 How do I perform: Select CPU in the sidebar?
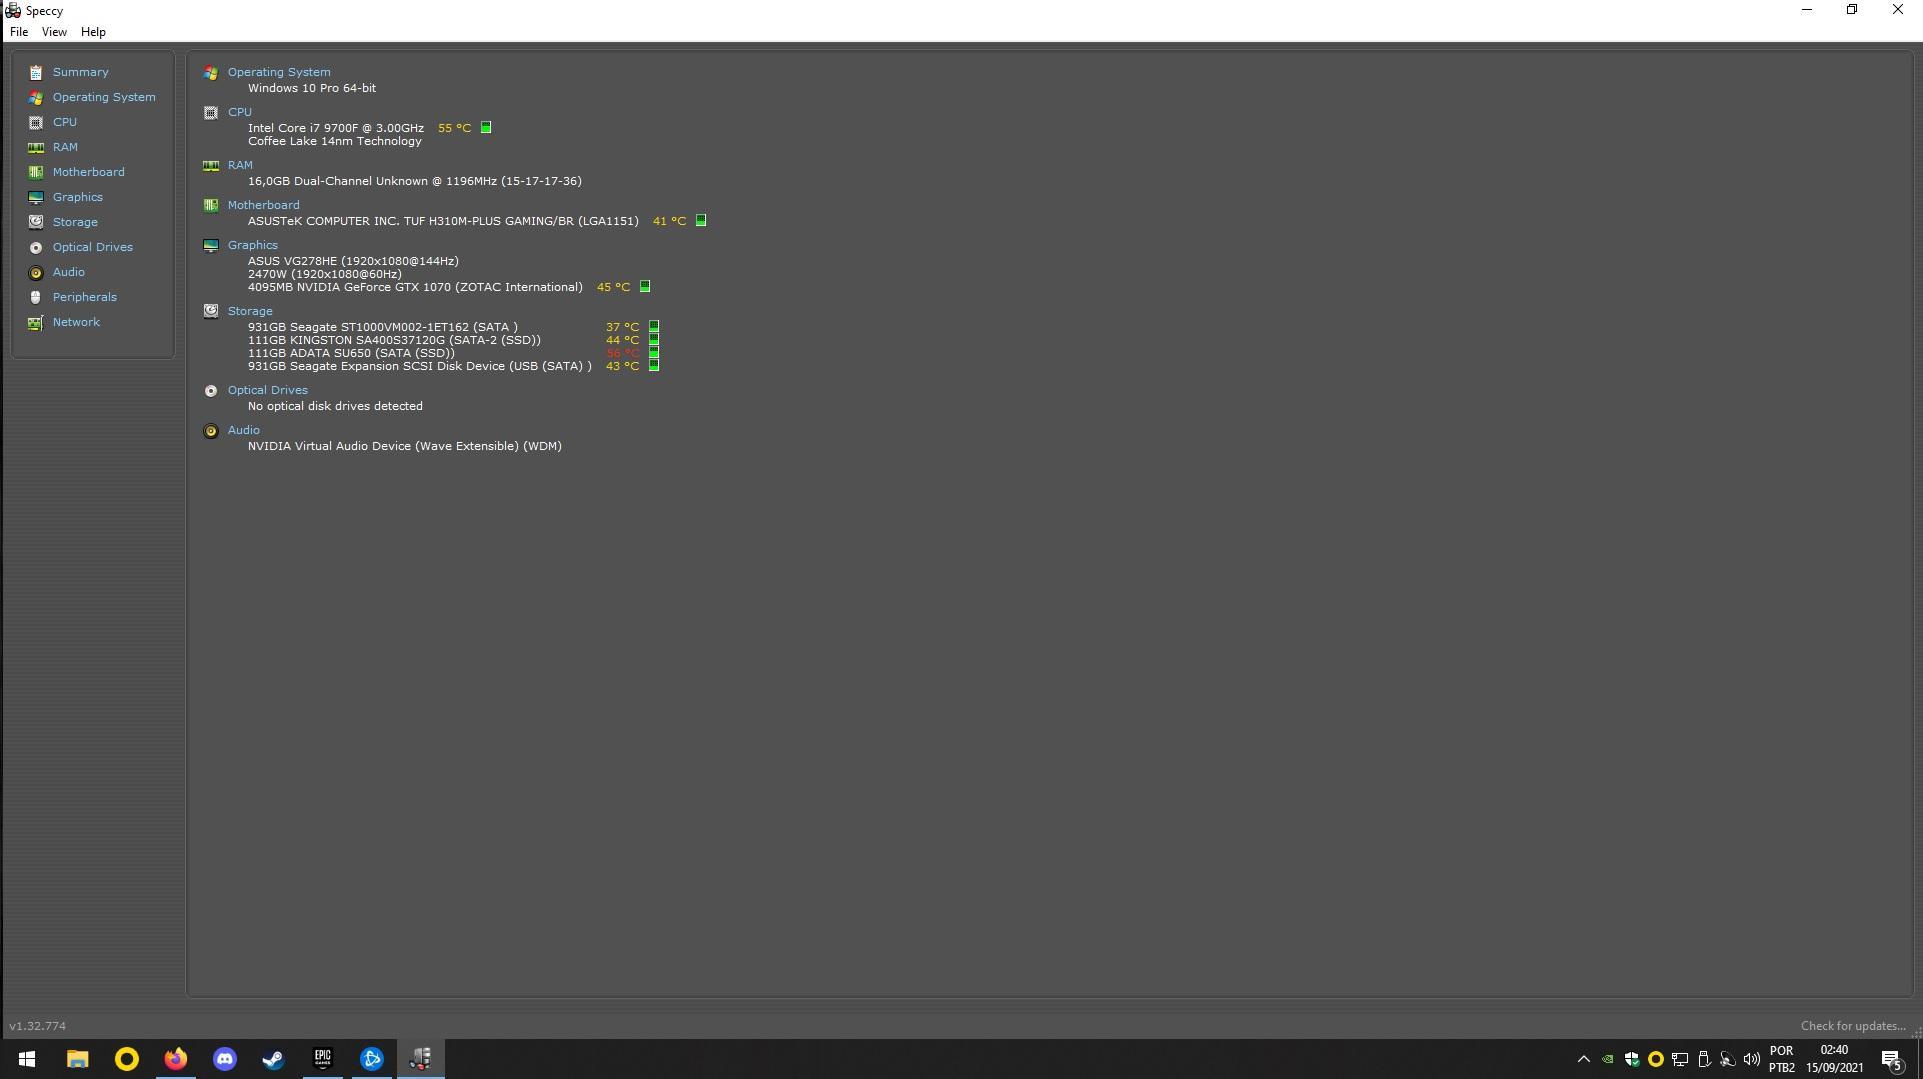[x=65, y=122]
